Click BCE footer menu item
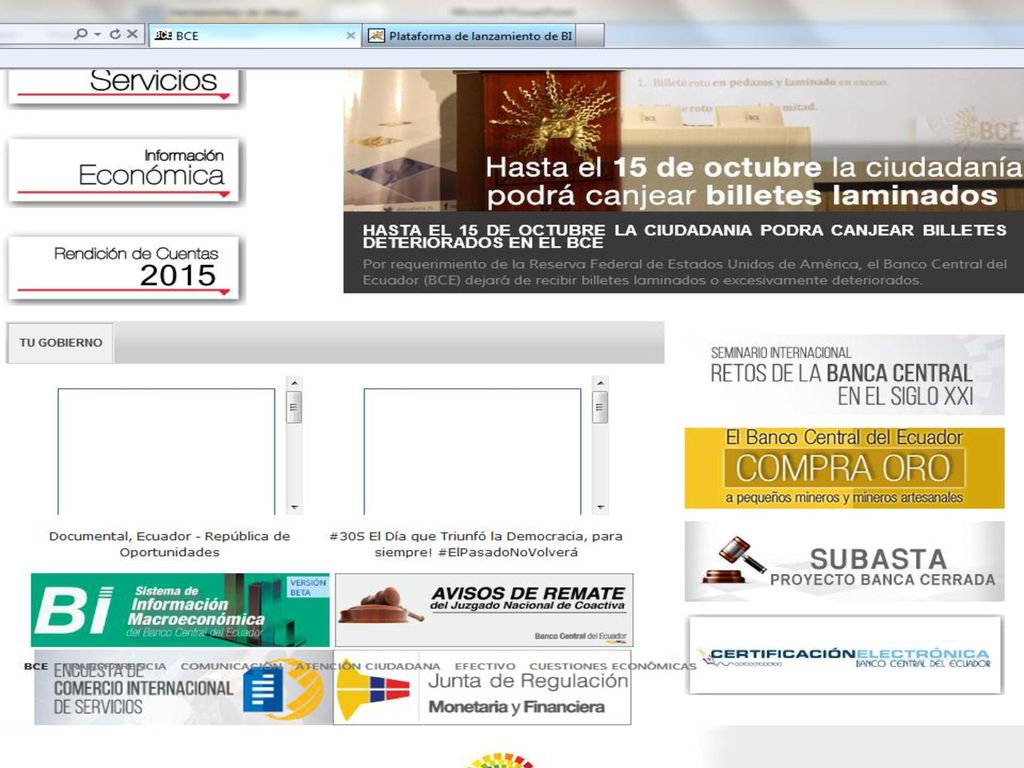Image resolution: width=1024 pixels, height=768 pixels. tap(36, 666)
